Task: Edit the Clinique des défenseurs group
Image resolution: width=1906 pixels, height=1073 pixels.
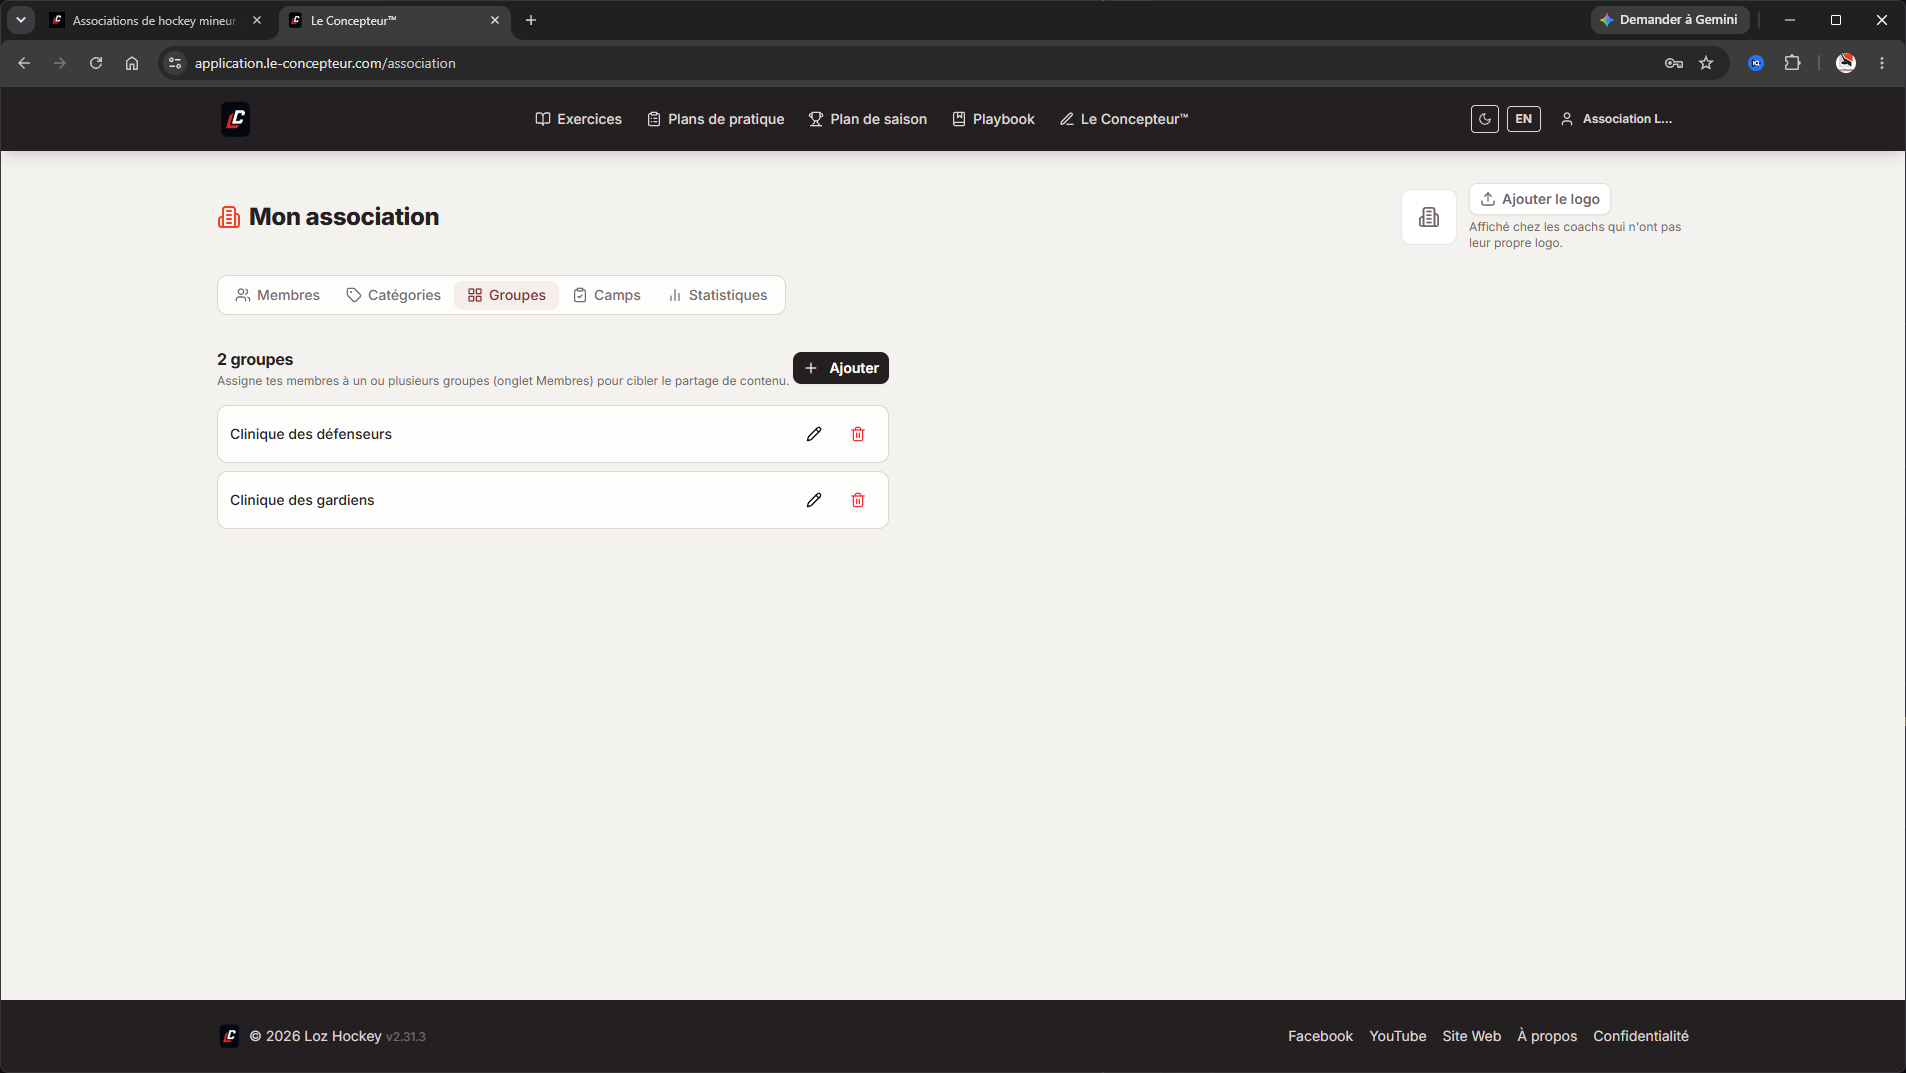Action: click(814, 434)
